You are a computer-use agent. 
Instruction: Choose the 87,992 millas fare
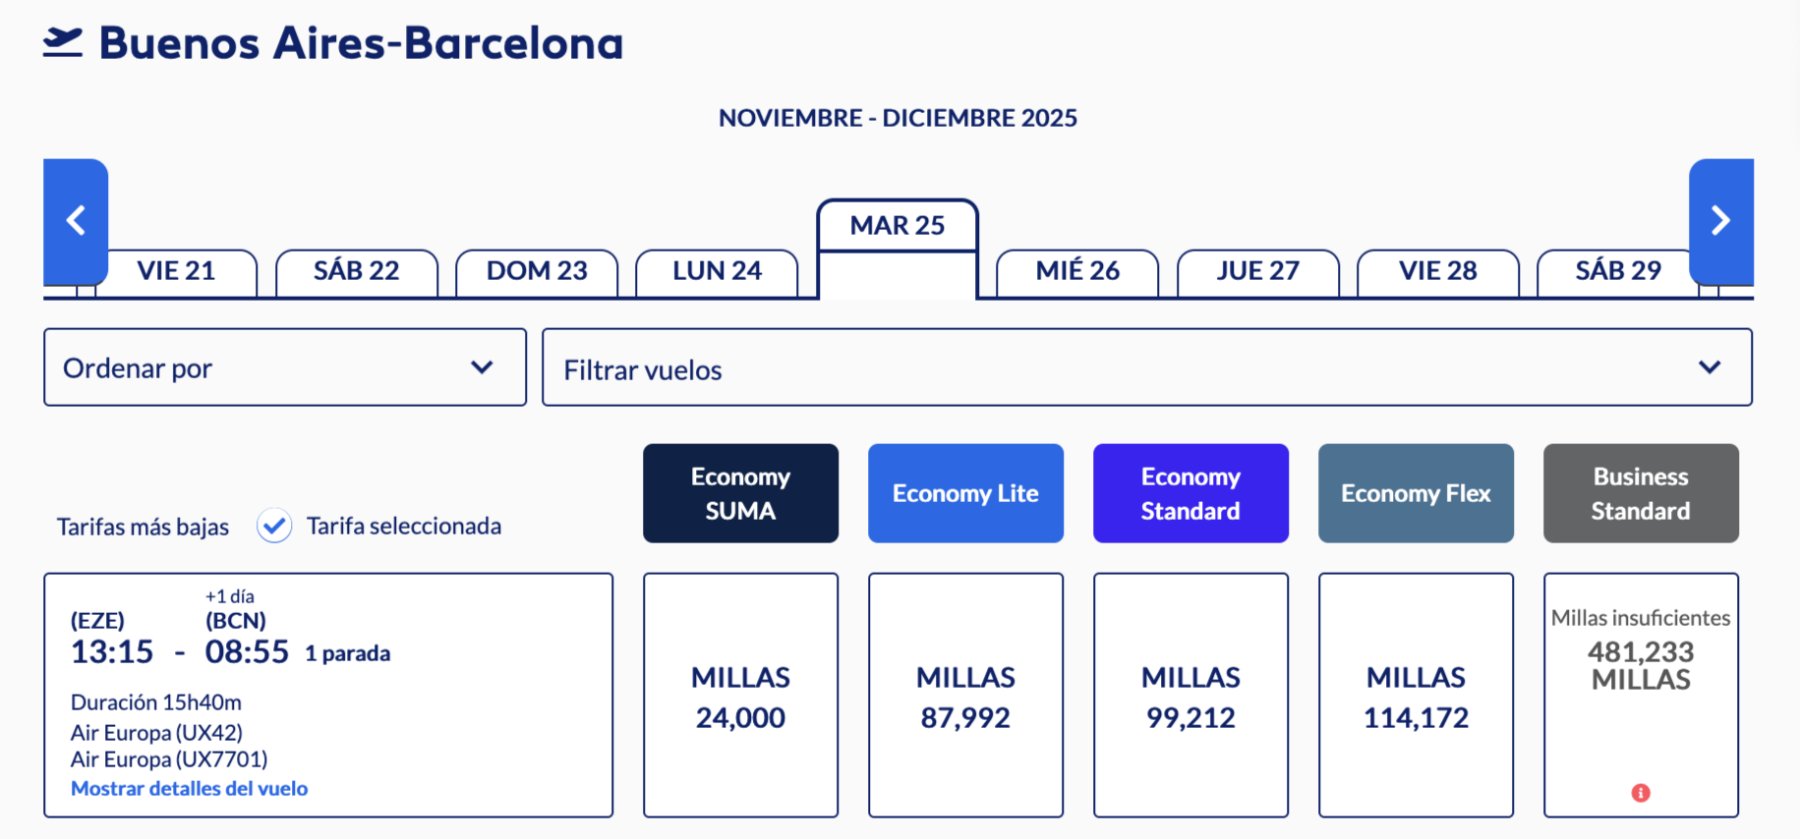tap(965, 696)
